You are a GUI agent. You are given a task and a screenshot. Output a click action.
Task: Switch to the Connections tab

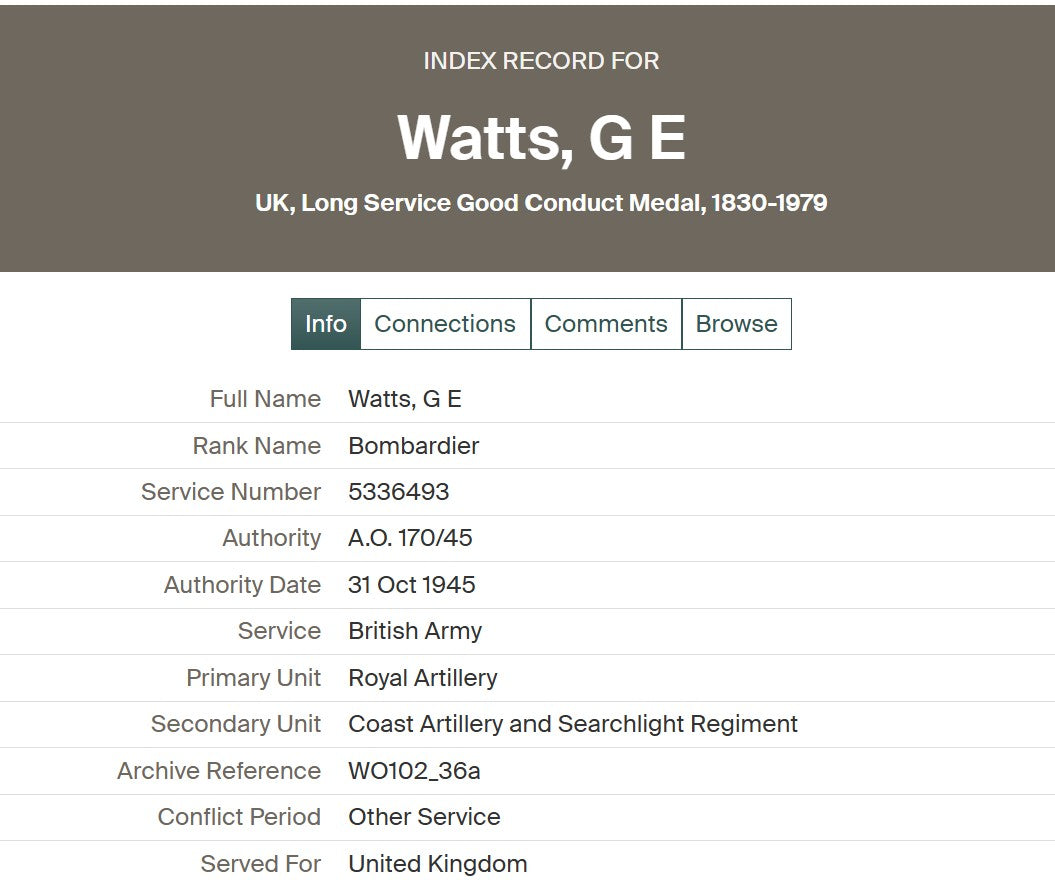click(445, 324)
